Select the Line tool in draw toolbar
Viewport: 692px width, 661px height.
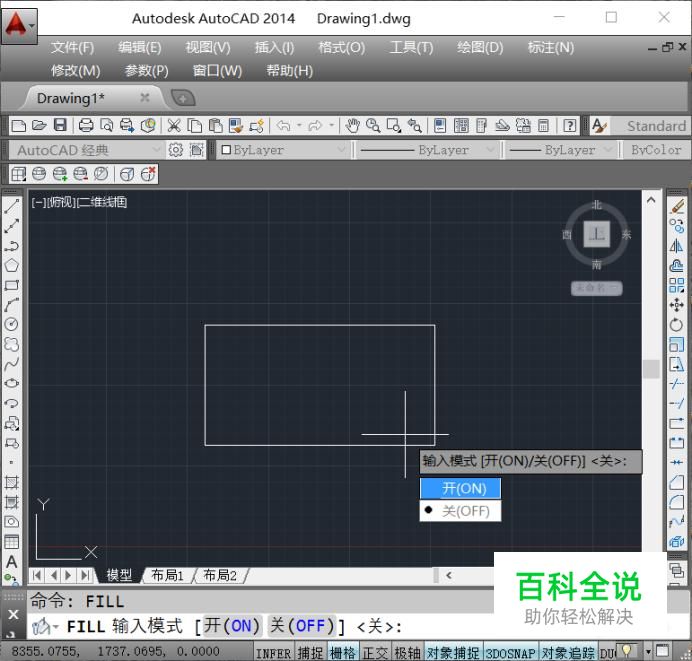11,207
